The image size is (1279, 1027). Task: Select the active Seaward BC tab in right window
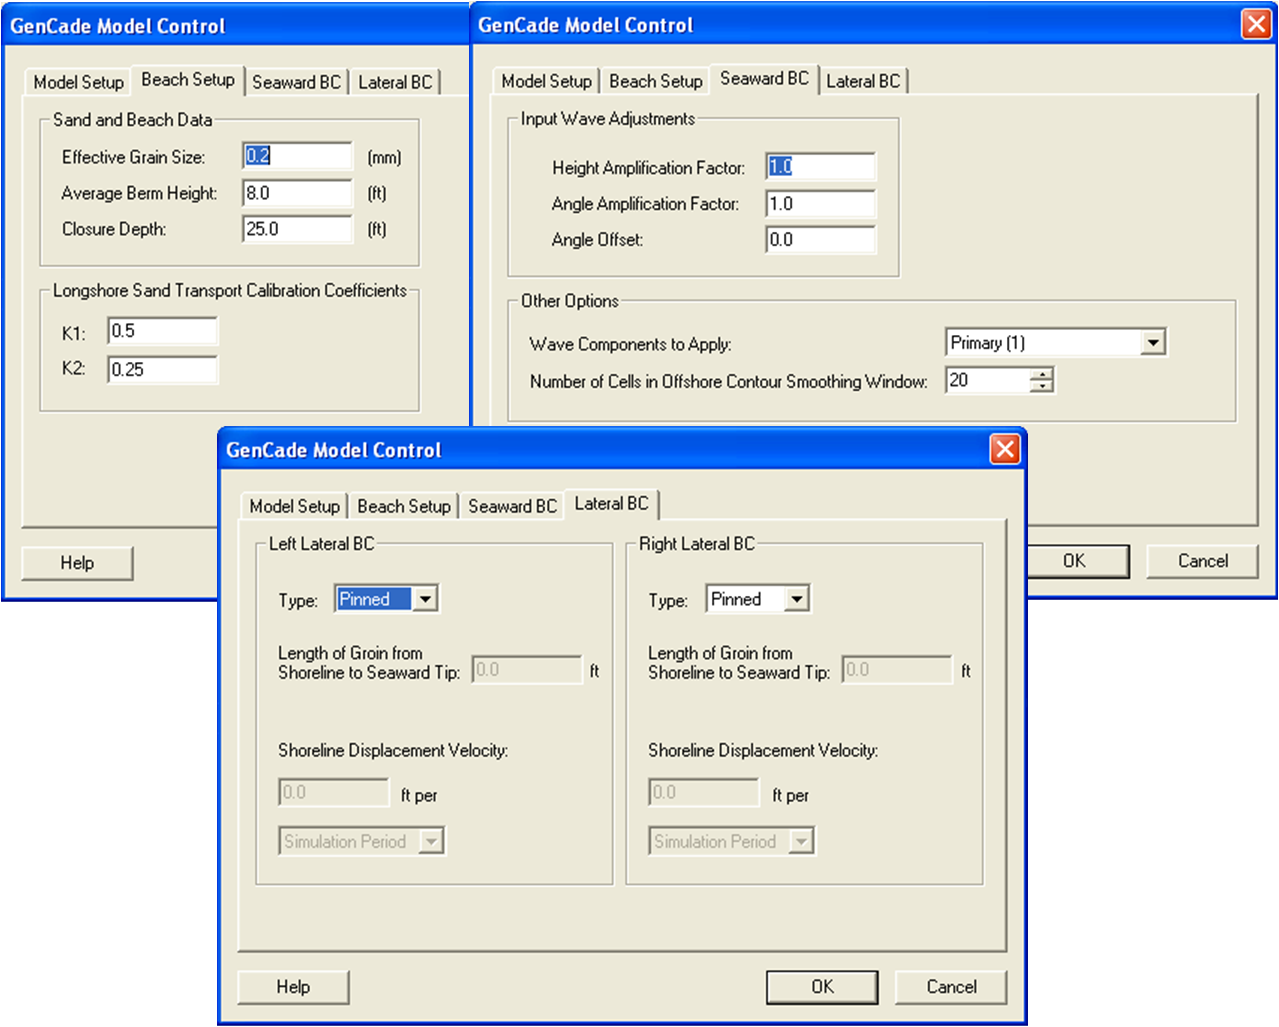coord(765,78)
